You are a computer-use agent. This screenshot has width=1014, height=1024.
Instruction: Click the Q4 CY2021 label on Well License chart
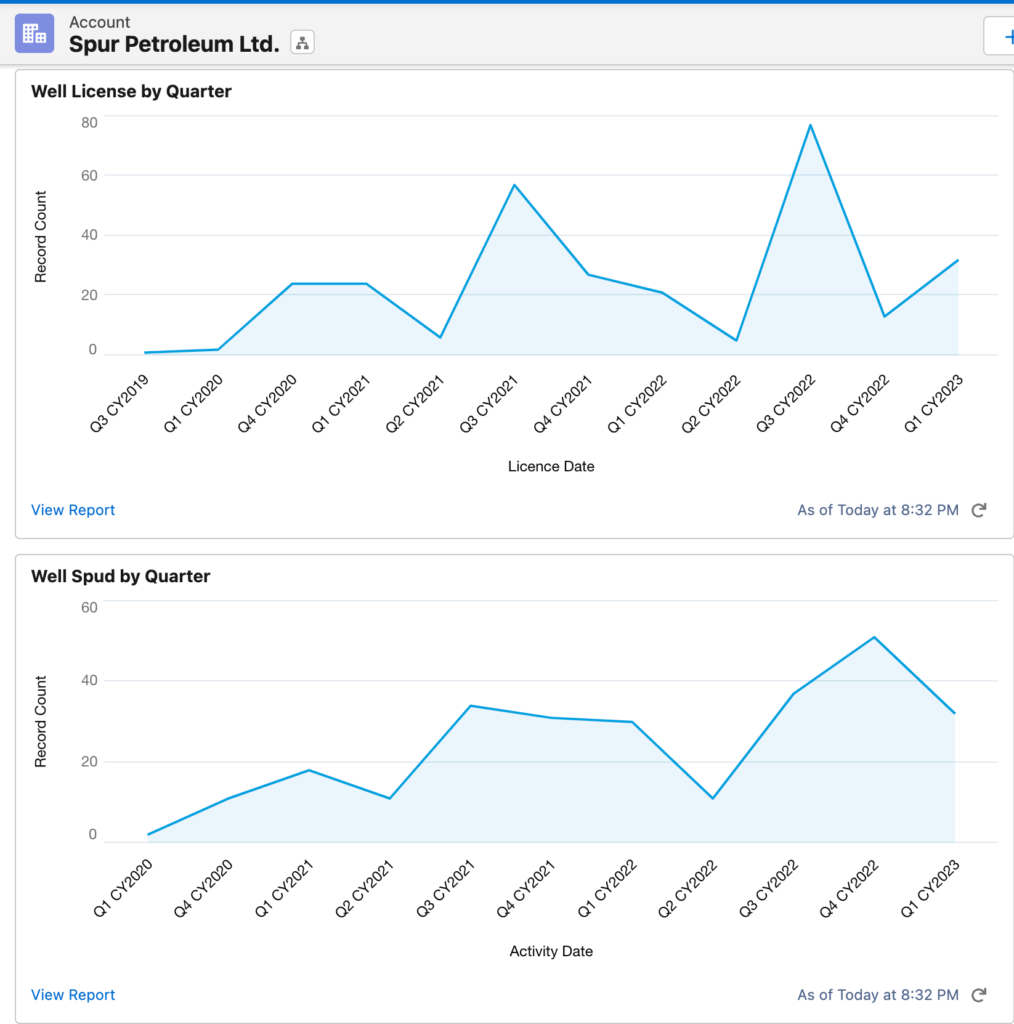563,404
